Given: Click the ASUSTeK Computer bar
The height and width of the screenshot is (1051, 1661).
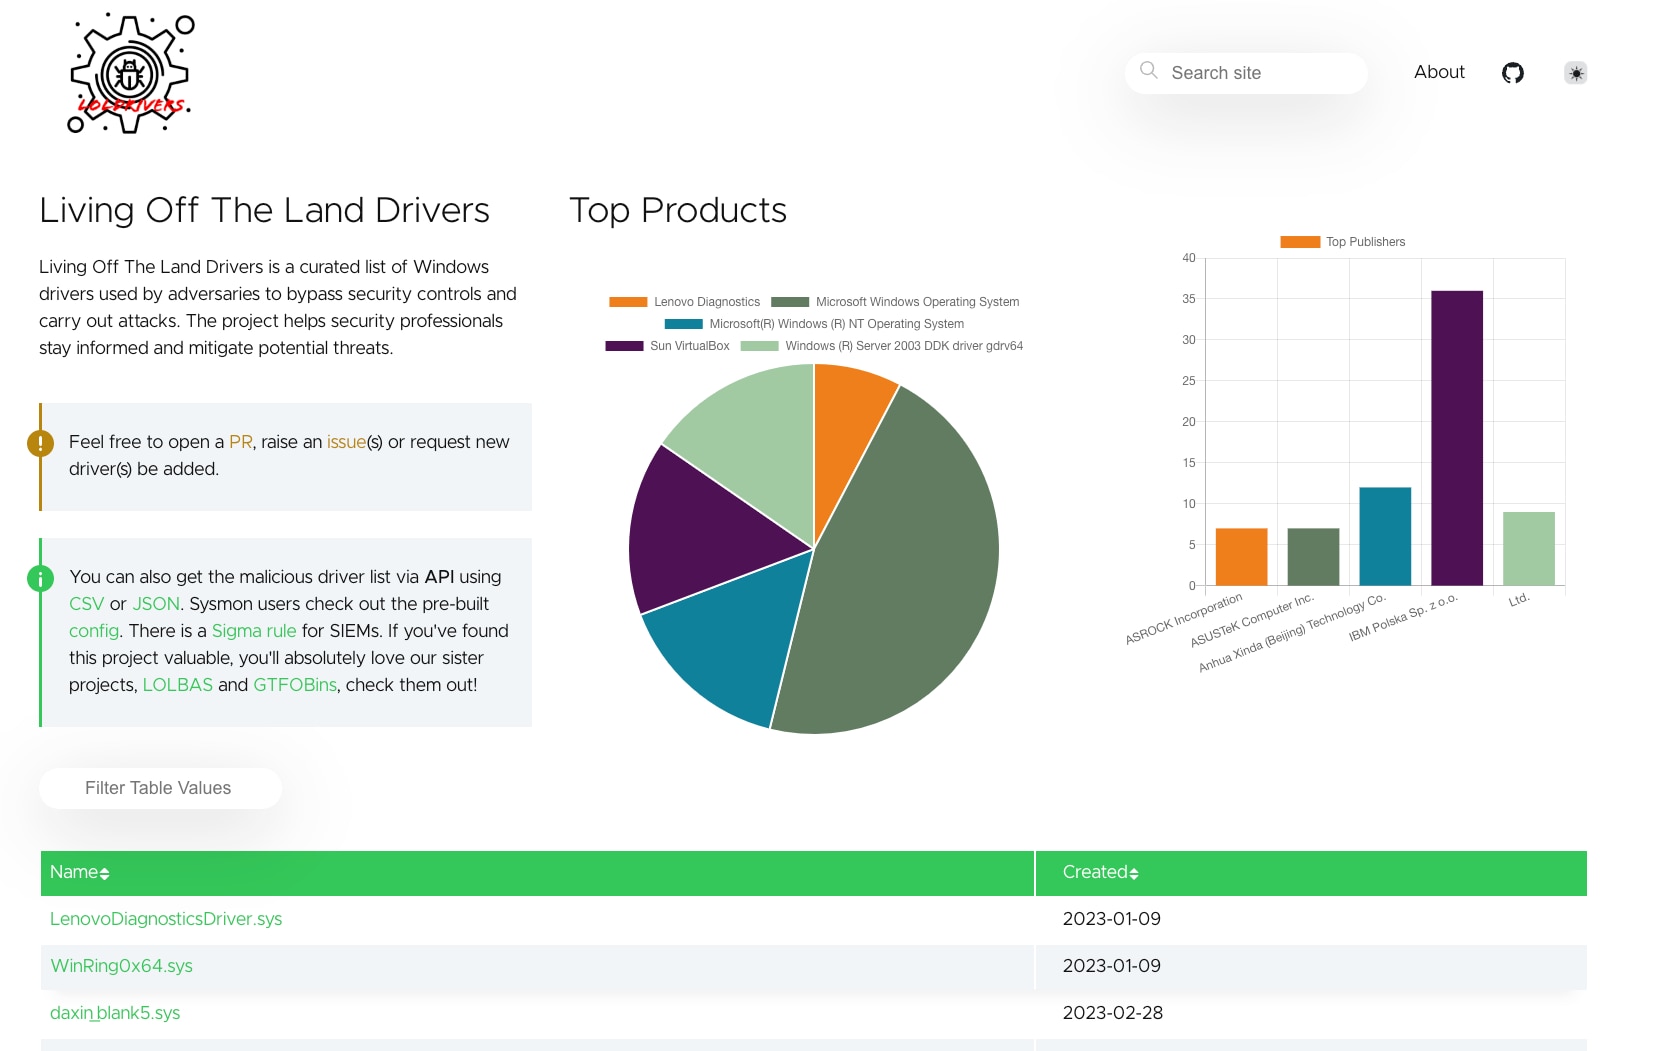Looking at the screenshot, I should pyautogui.click(x=1313, y=557).
